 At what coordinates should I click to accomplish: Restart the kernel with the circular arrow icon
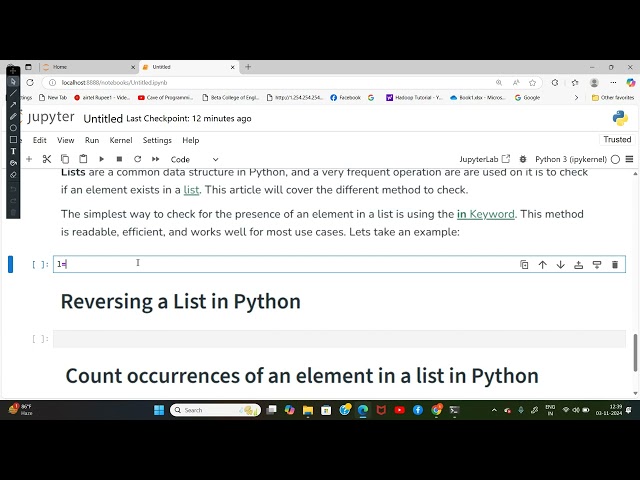138,159
